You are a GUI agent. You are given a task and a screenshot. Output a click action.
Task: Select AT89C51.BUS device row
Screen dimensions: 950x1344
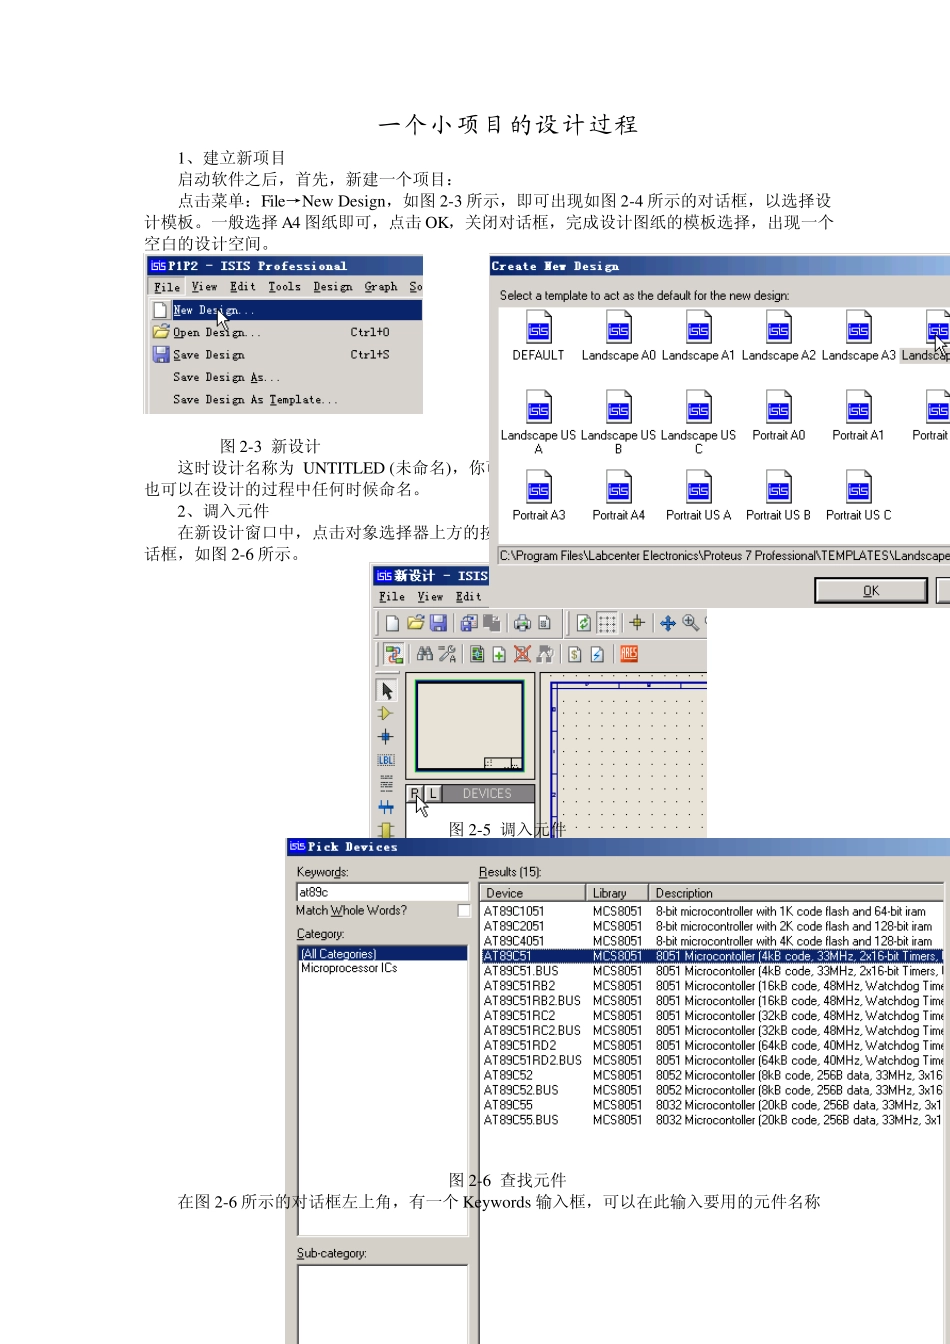[x=712, y=971]
